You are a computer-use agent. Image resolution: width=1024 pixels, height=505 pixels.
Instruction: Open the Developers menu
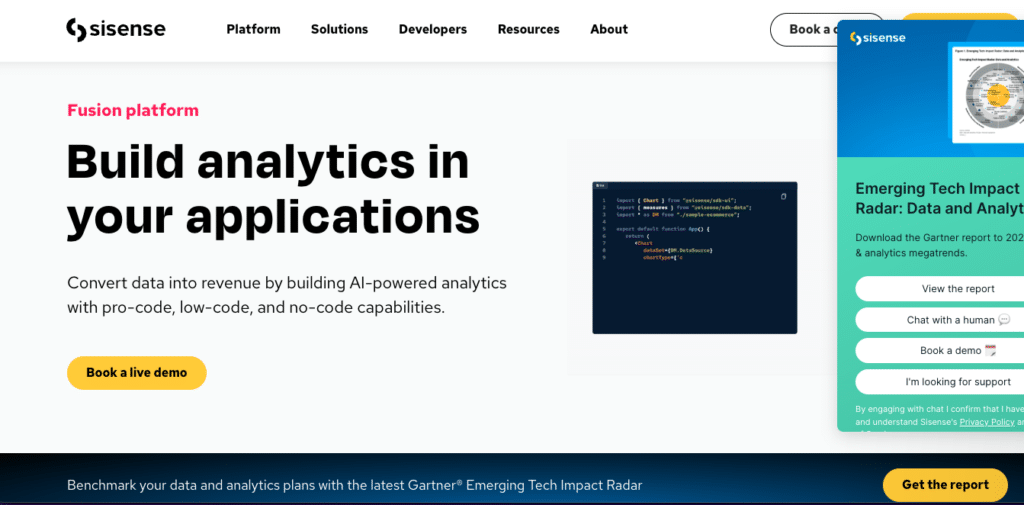433,29
